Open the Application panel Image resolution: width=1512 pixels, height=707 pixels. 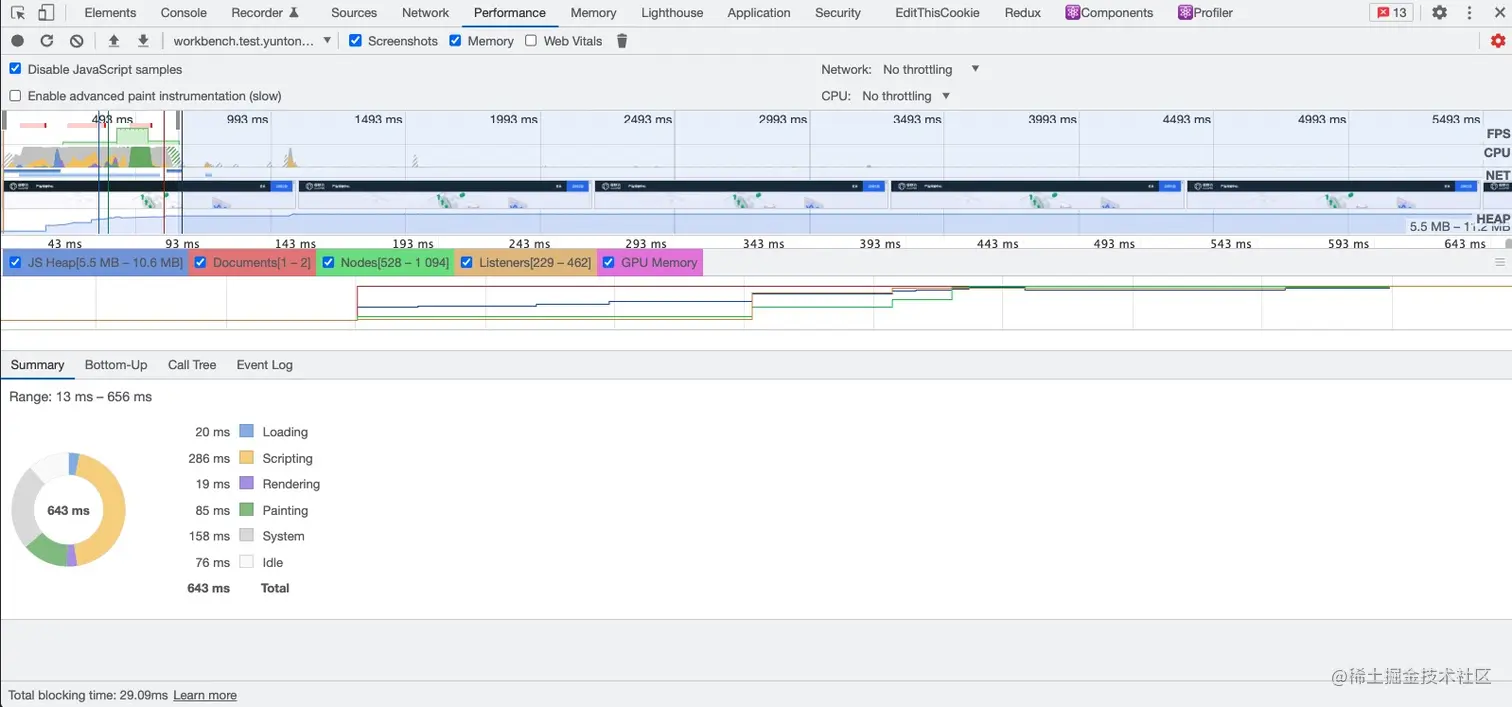point(759,13)
